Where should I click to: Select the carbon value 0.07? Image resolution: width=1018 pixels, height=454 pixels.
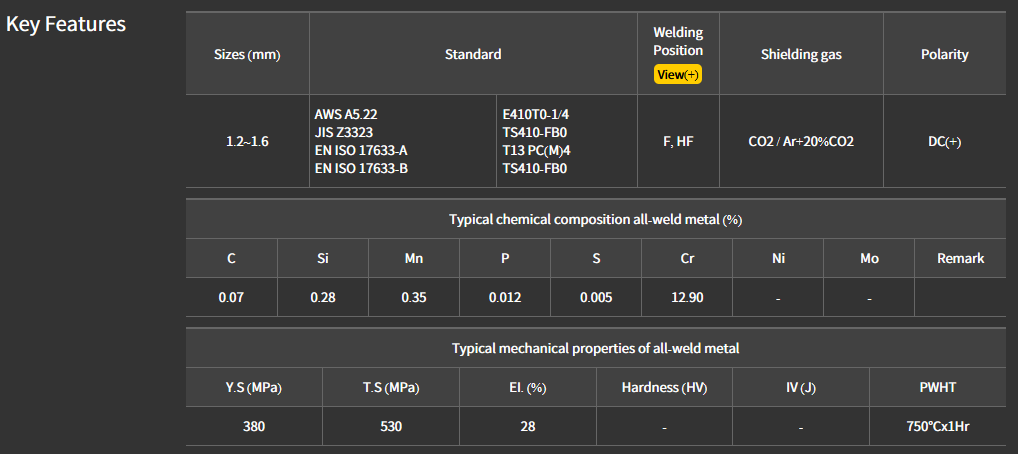pos(231,297)
